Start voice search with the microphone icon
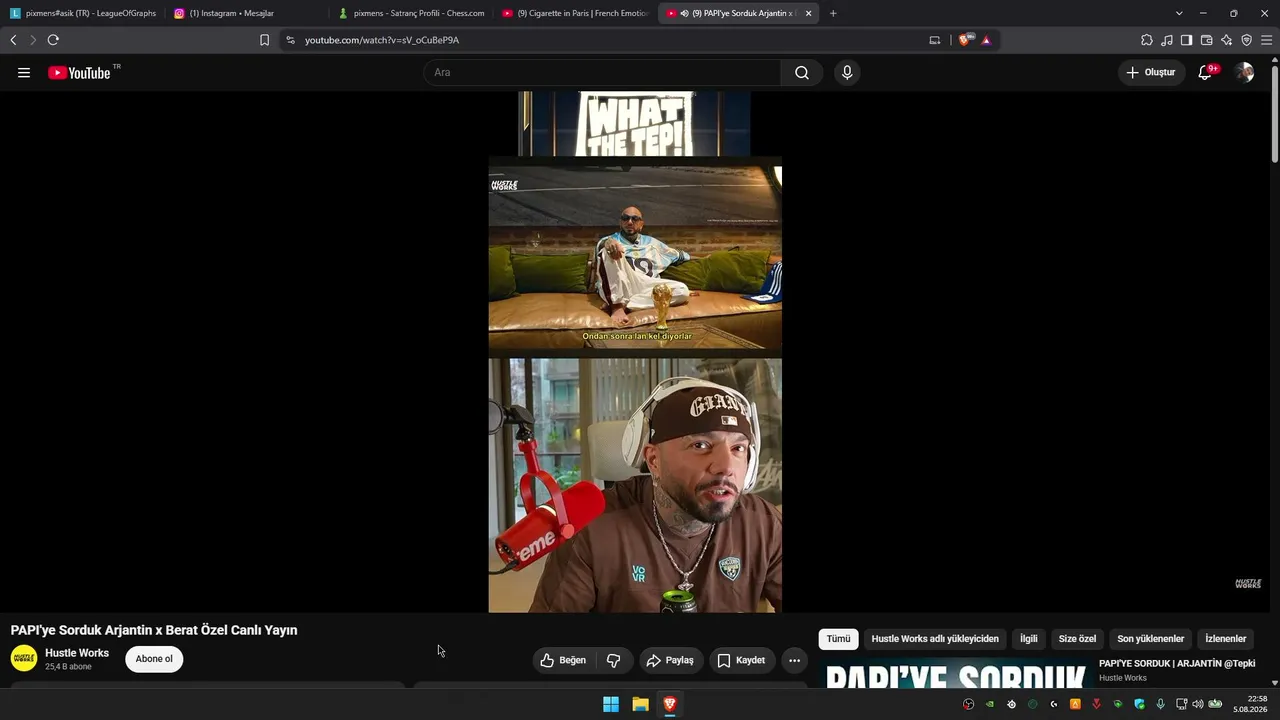The height and width of the screenshot is (720, 1280). (847, 72)
